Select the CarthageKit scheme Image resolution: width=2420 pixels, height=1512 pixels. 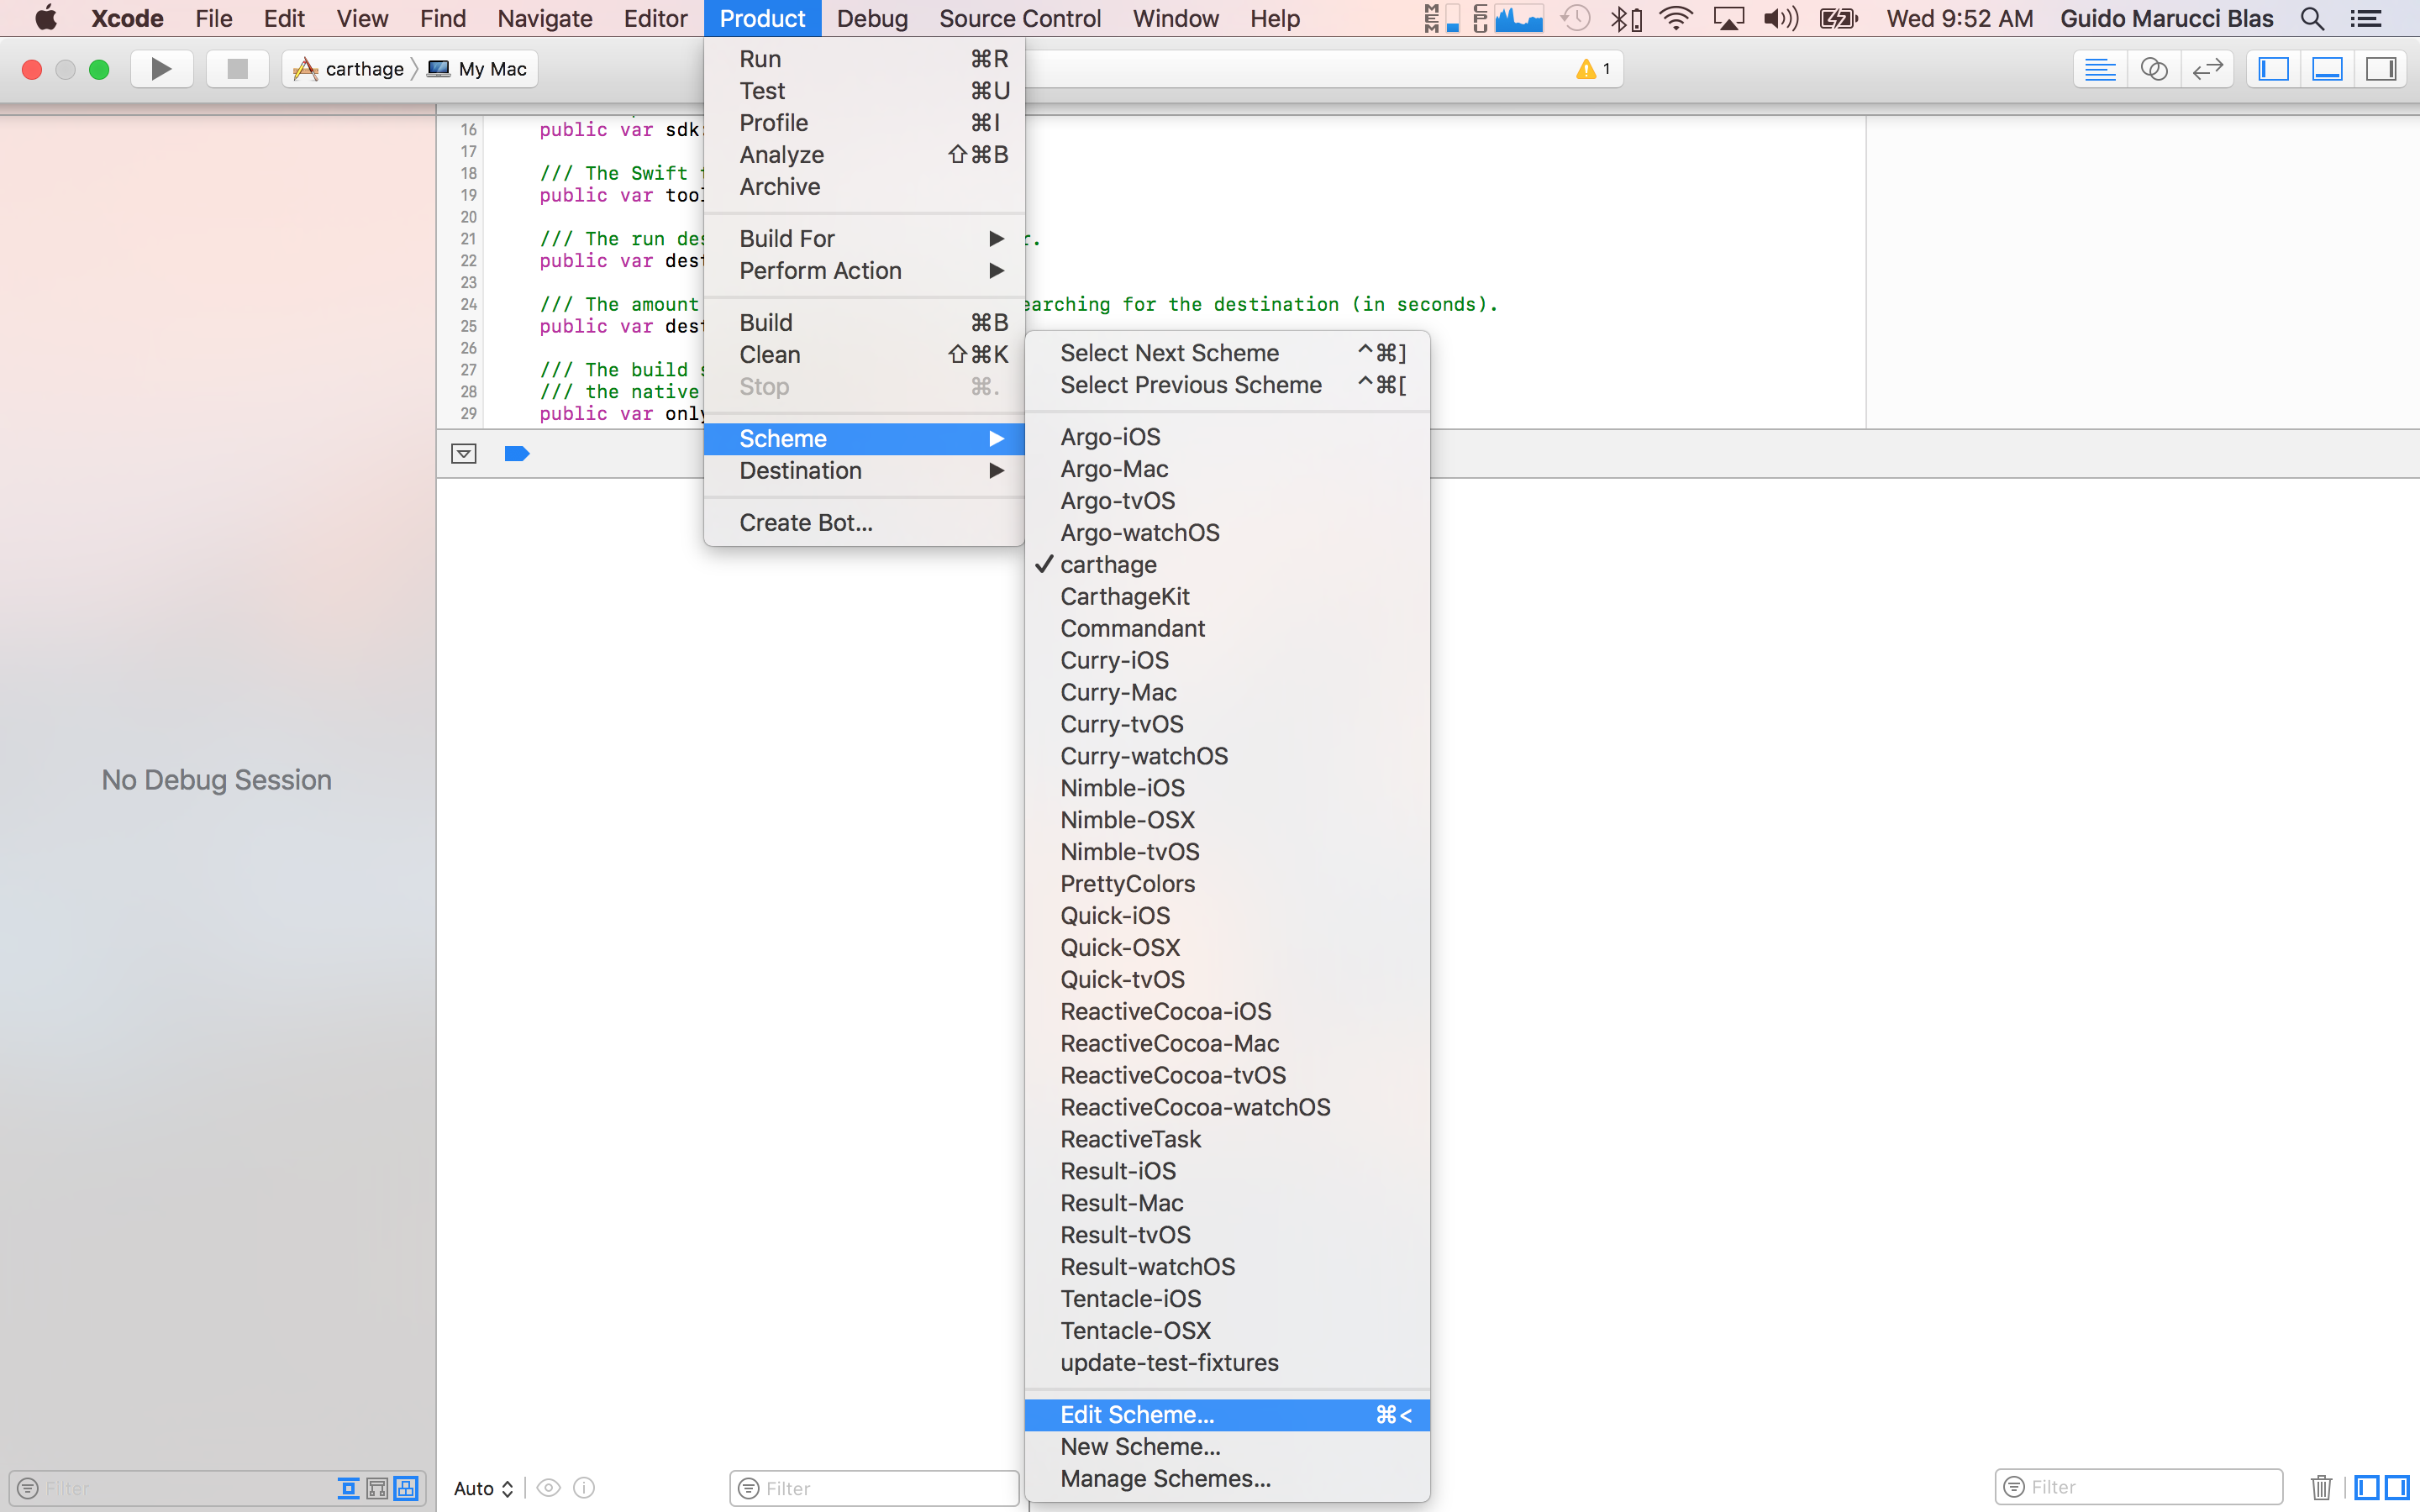coord(1227,597)
